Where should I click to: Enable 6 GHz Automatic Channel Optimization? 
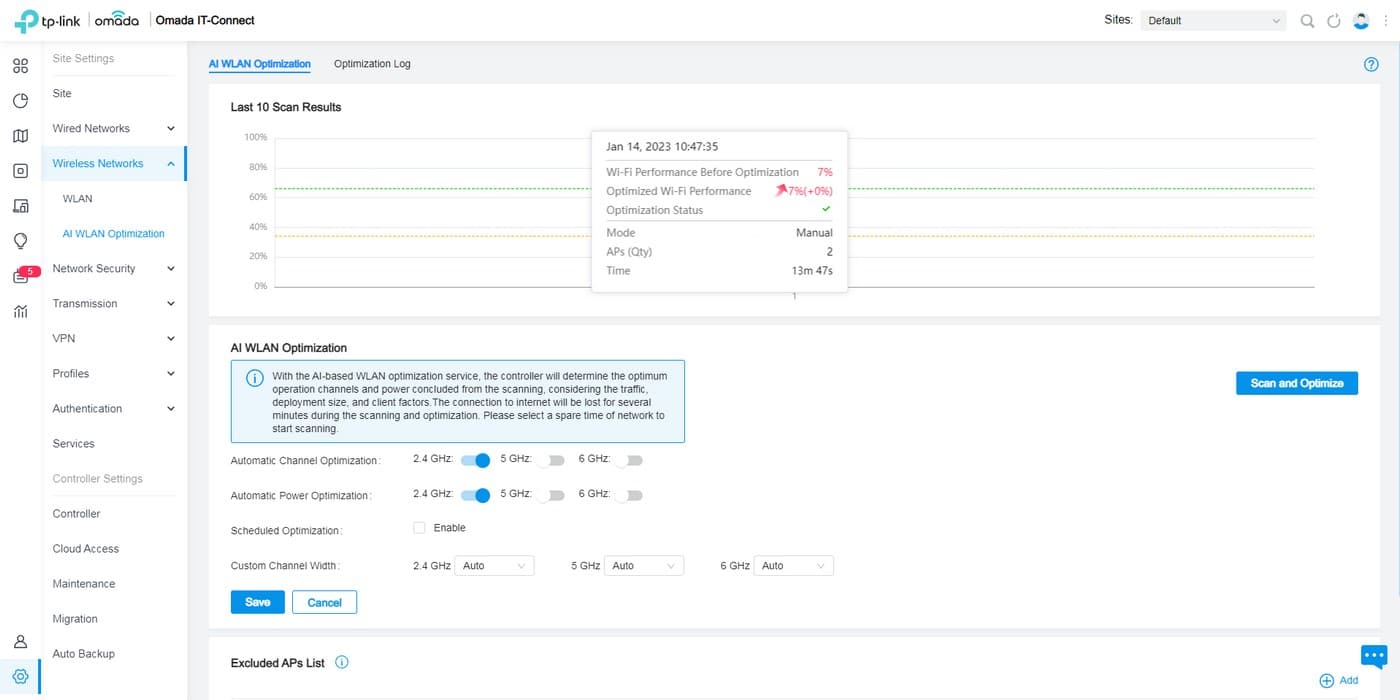click(630, 459)
